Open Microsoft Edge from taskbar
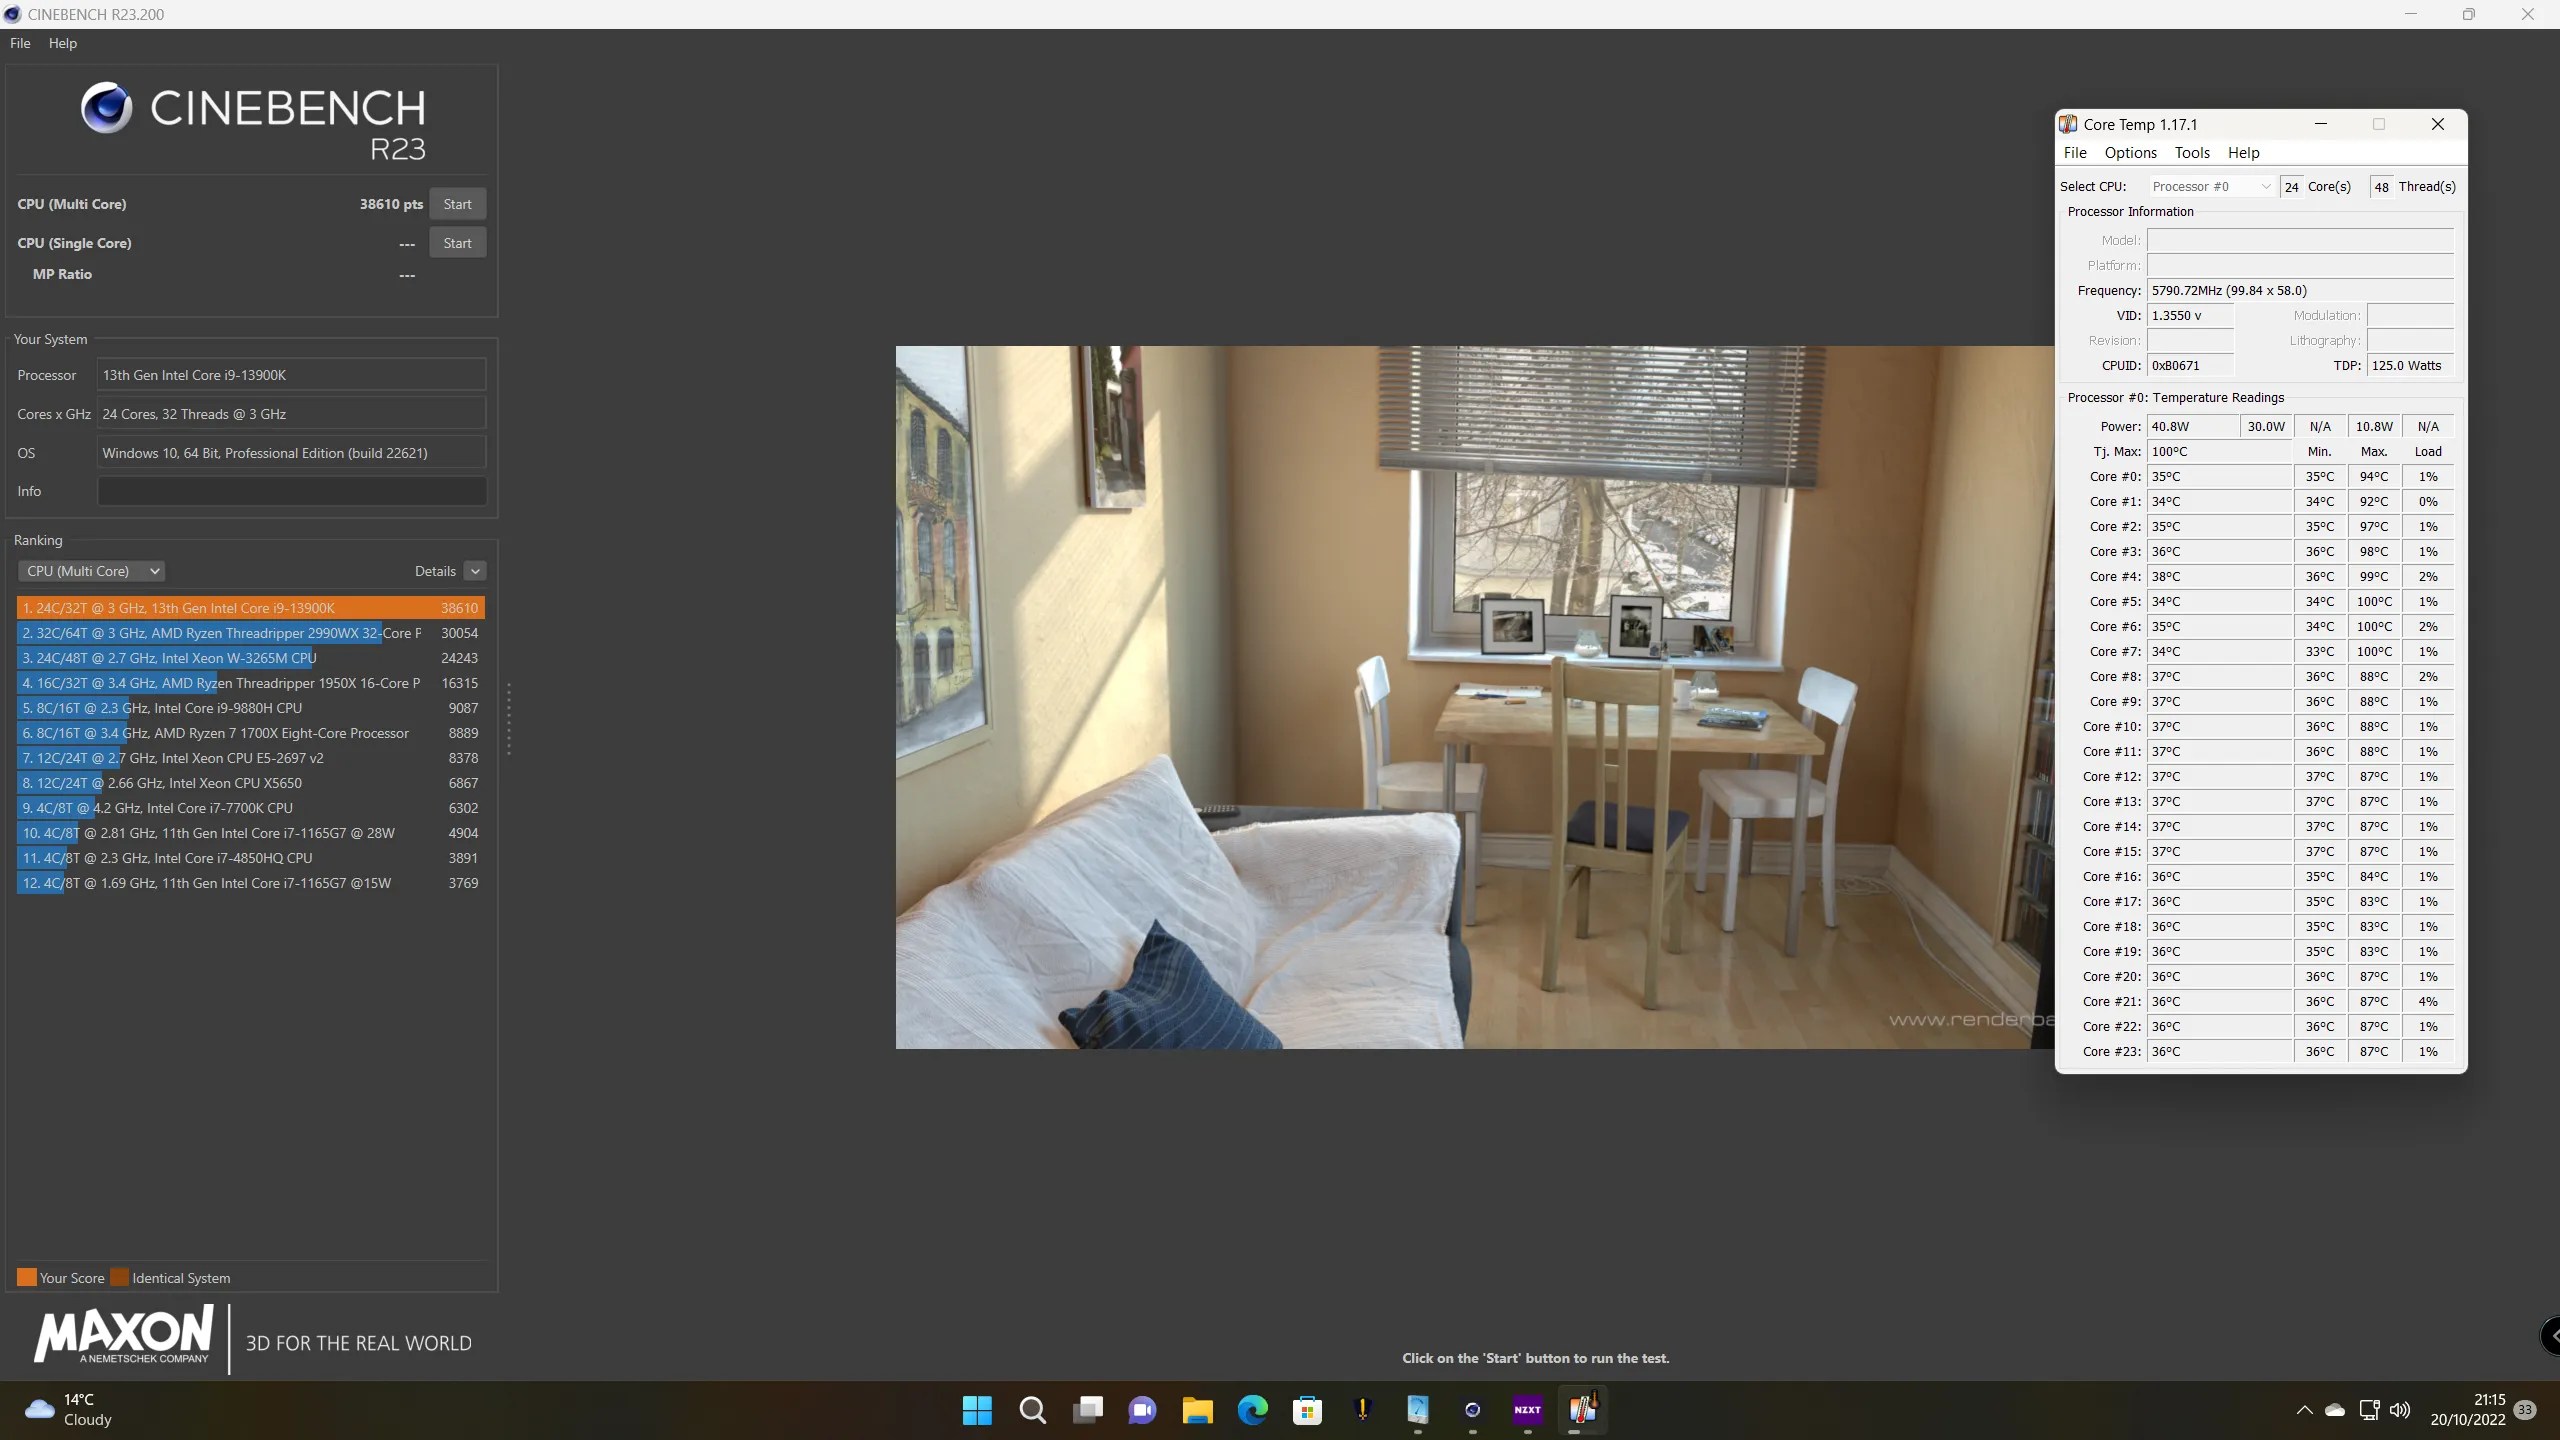 [1252, 1410]
